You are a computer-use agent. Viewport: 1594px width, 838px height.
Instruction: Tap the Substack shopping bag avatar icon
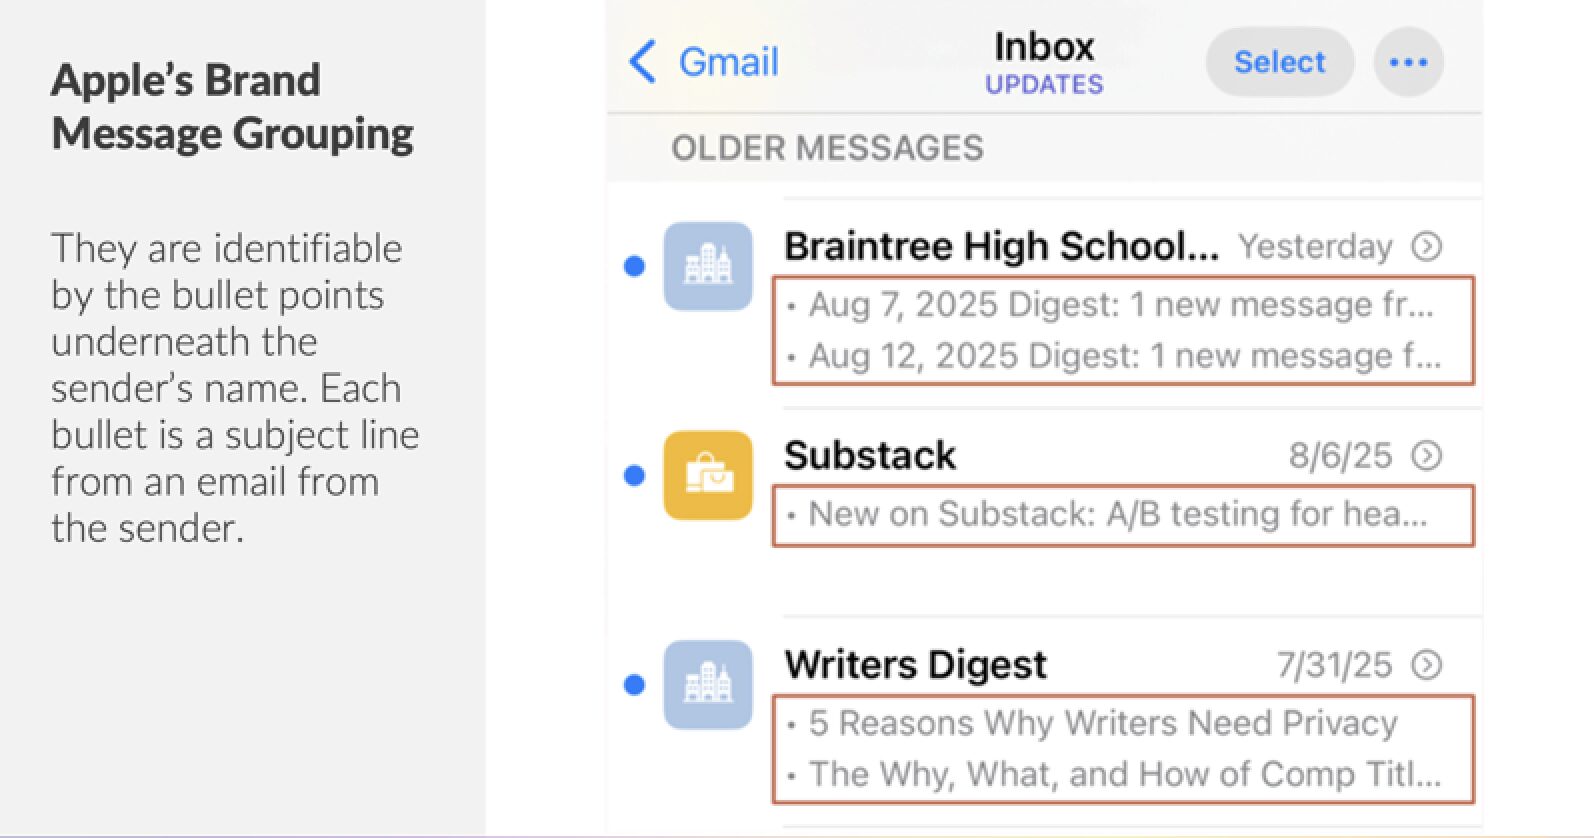pos(708,475)
